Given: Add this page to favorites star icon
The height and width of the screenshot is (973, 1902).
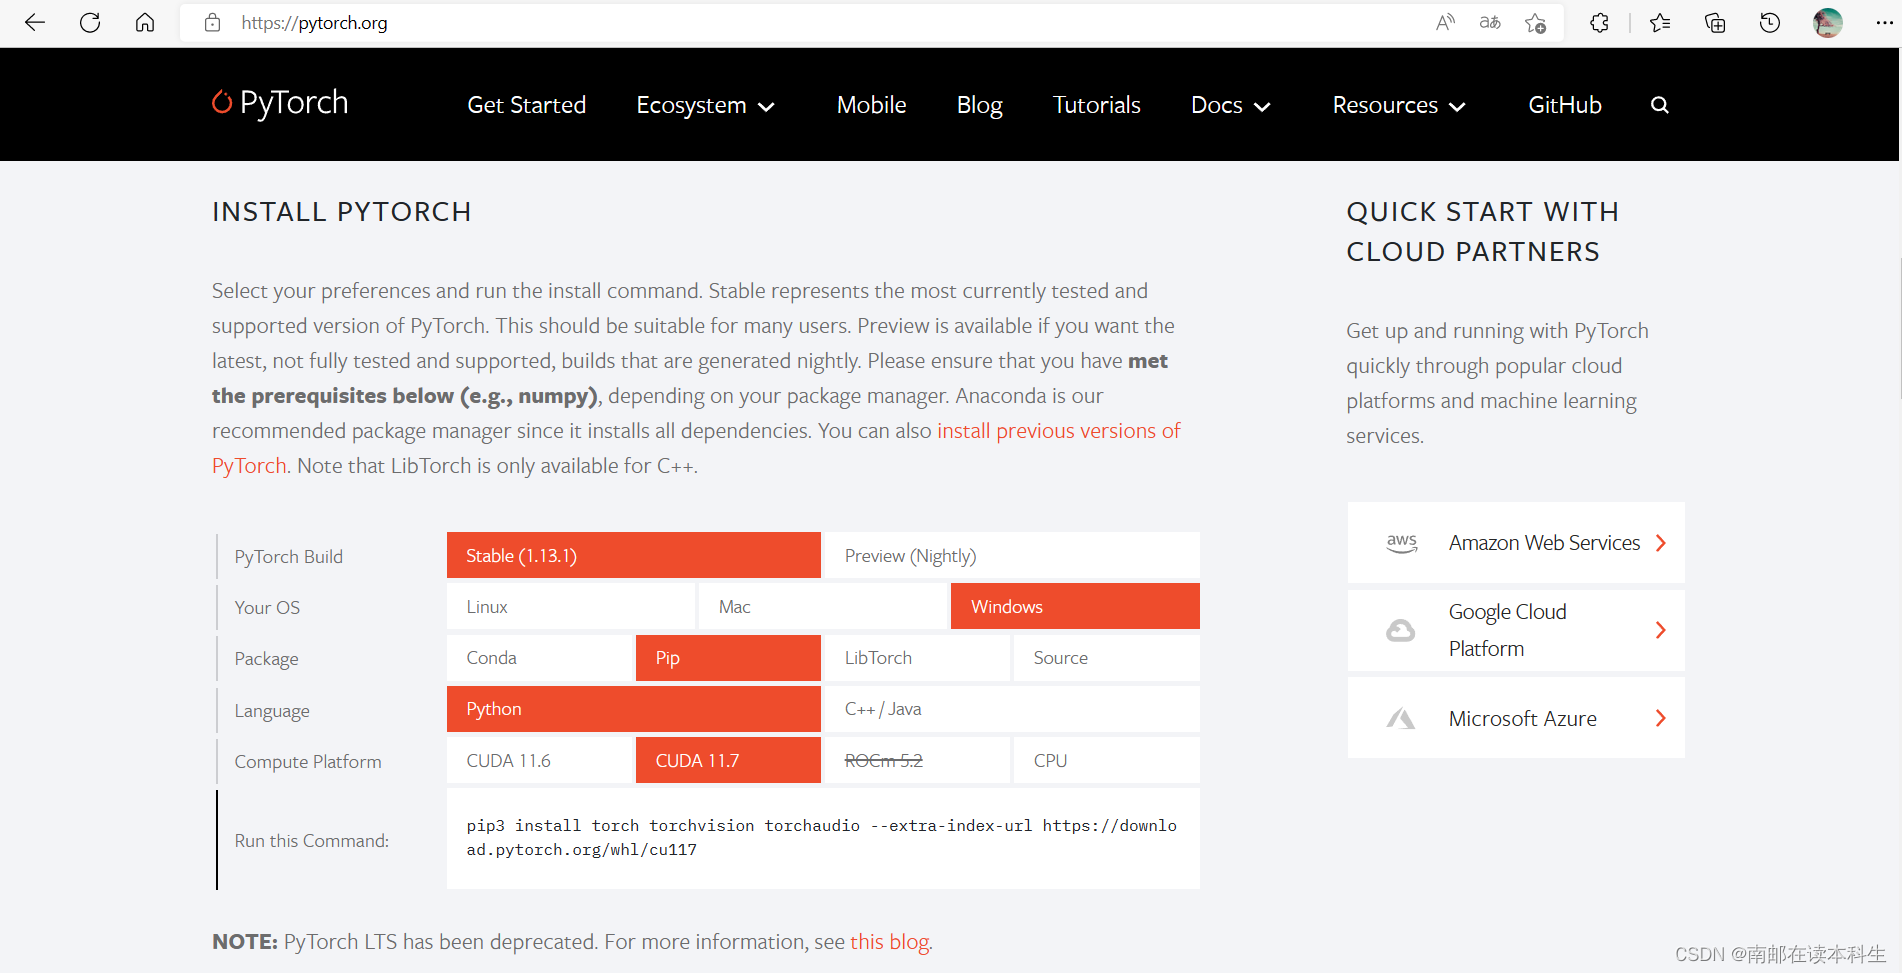Looking at the screenshot, I should 1536,22.
